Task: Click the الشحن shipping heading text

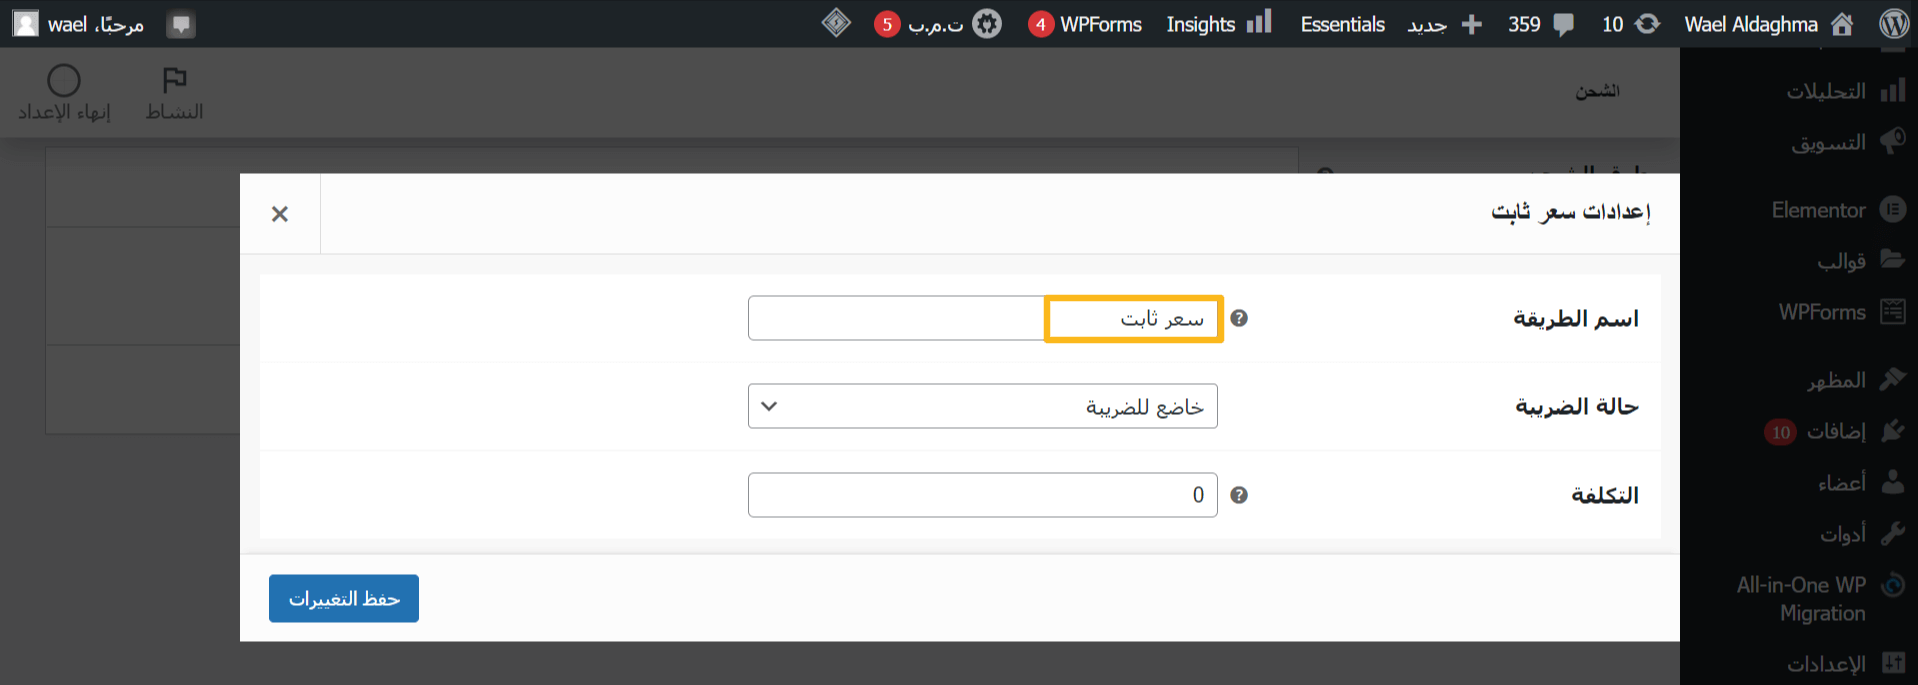Action: tap(1597, 91)
